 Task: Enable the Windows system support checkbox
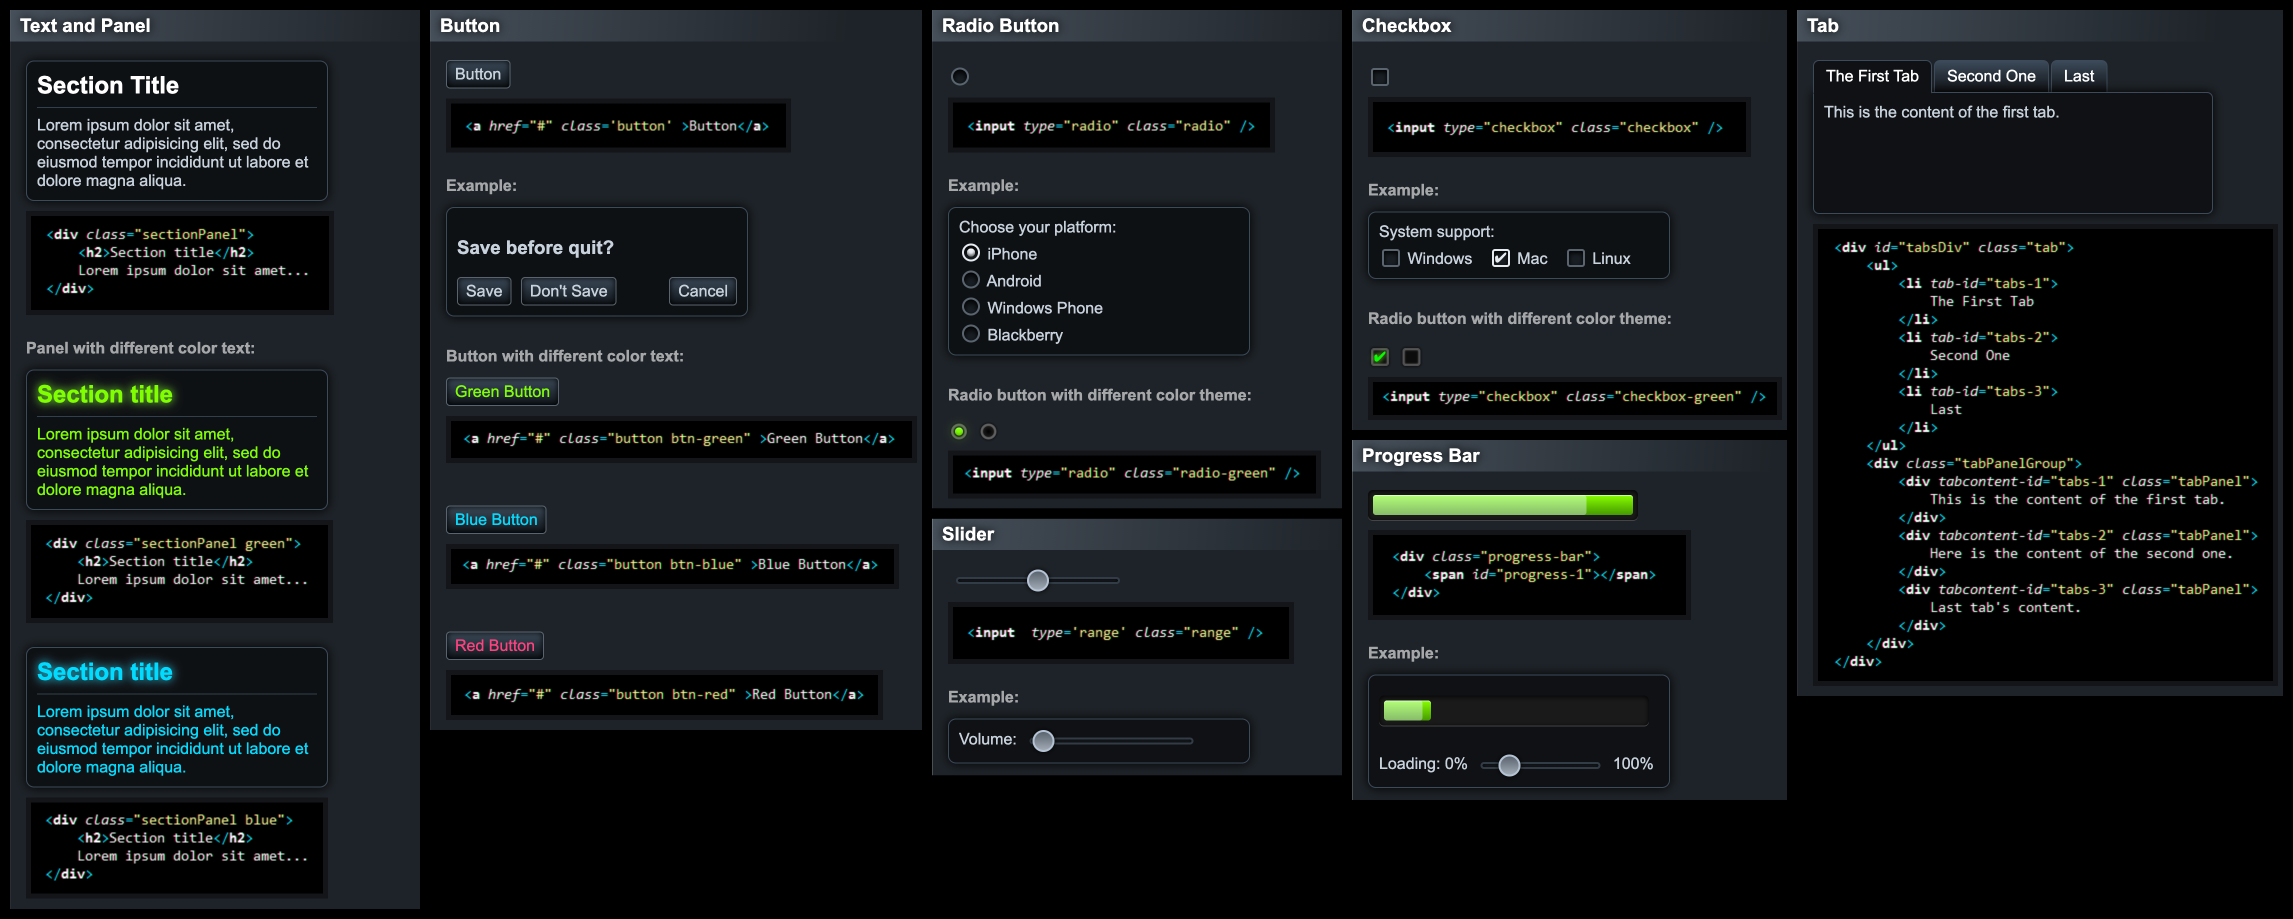[x=1390, y=259]
